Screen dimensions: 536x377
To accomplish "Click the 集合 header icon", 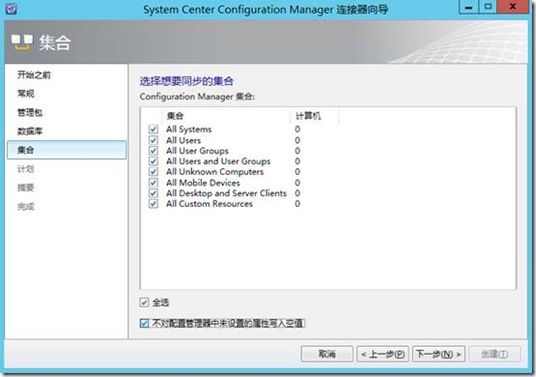I will [x=22, y=43].
